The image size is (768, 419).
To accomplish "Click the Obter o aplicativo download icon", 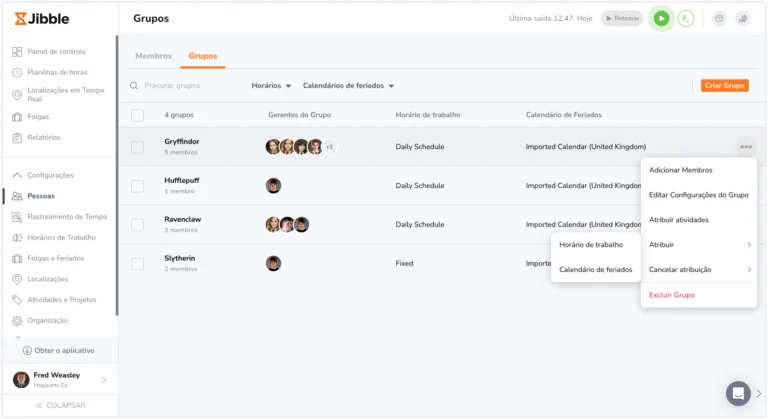I will [27, 350].
